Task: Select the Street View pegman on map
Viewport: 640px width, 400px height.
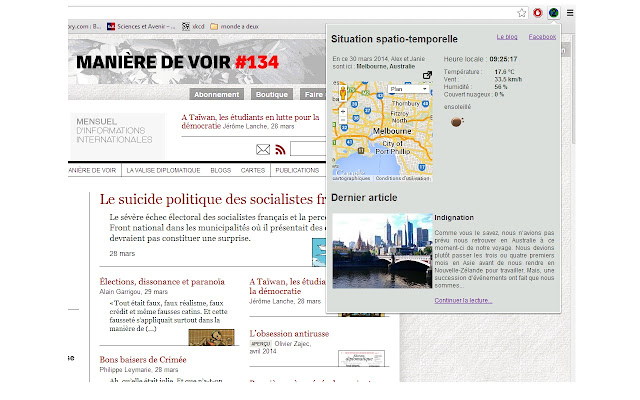Action: pos(343,92)
